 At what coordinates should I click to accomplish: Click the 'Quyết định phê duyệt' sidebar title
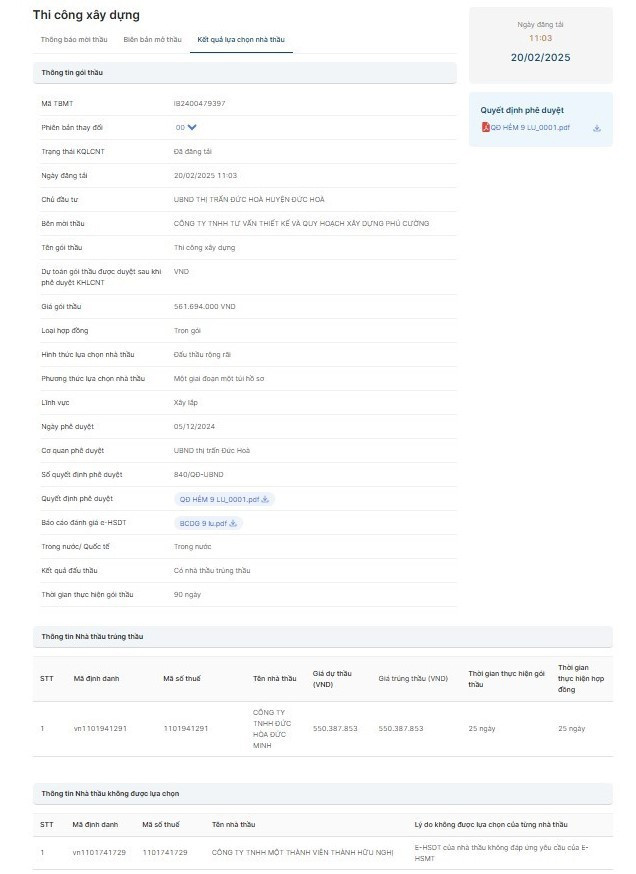coord(521,110)
